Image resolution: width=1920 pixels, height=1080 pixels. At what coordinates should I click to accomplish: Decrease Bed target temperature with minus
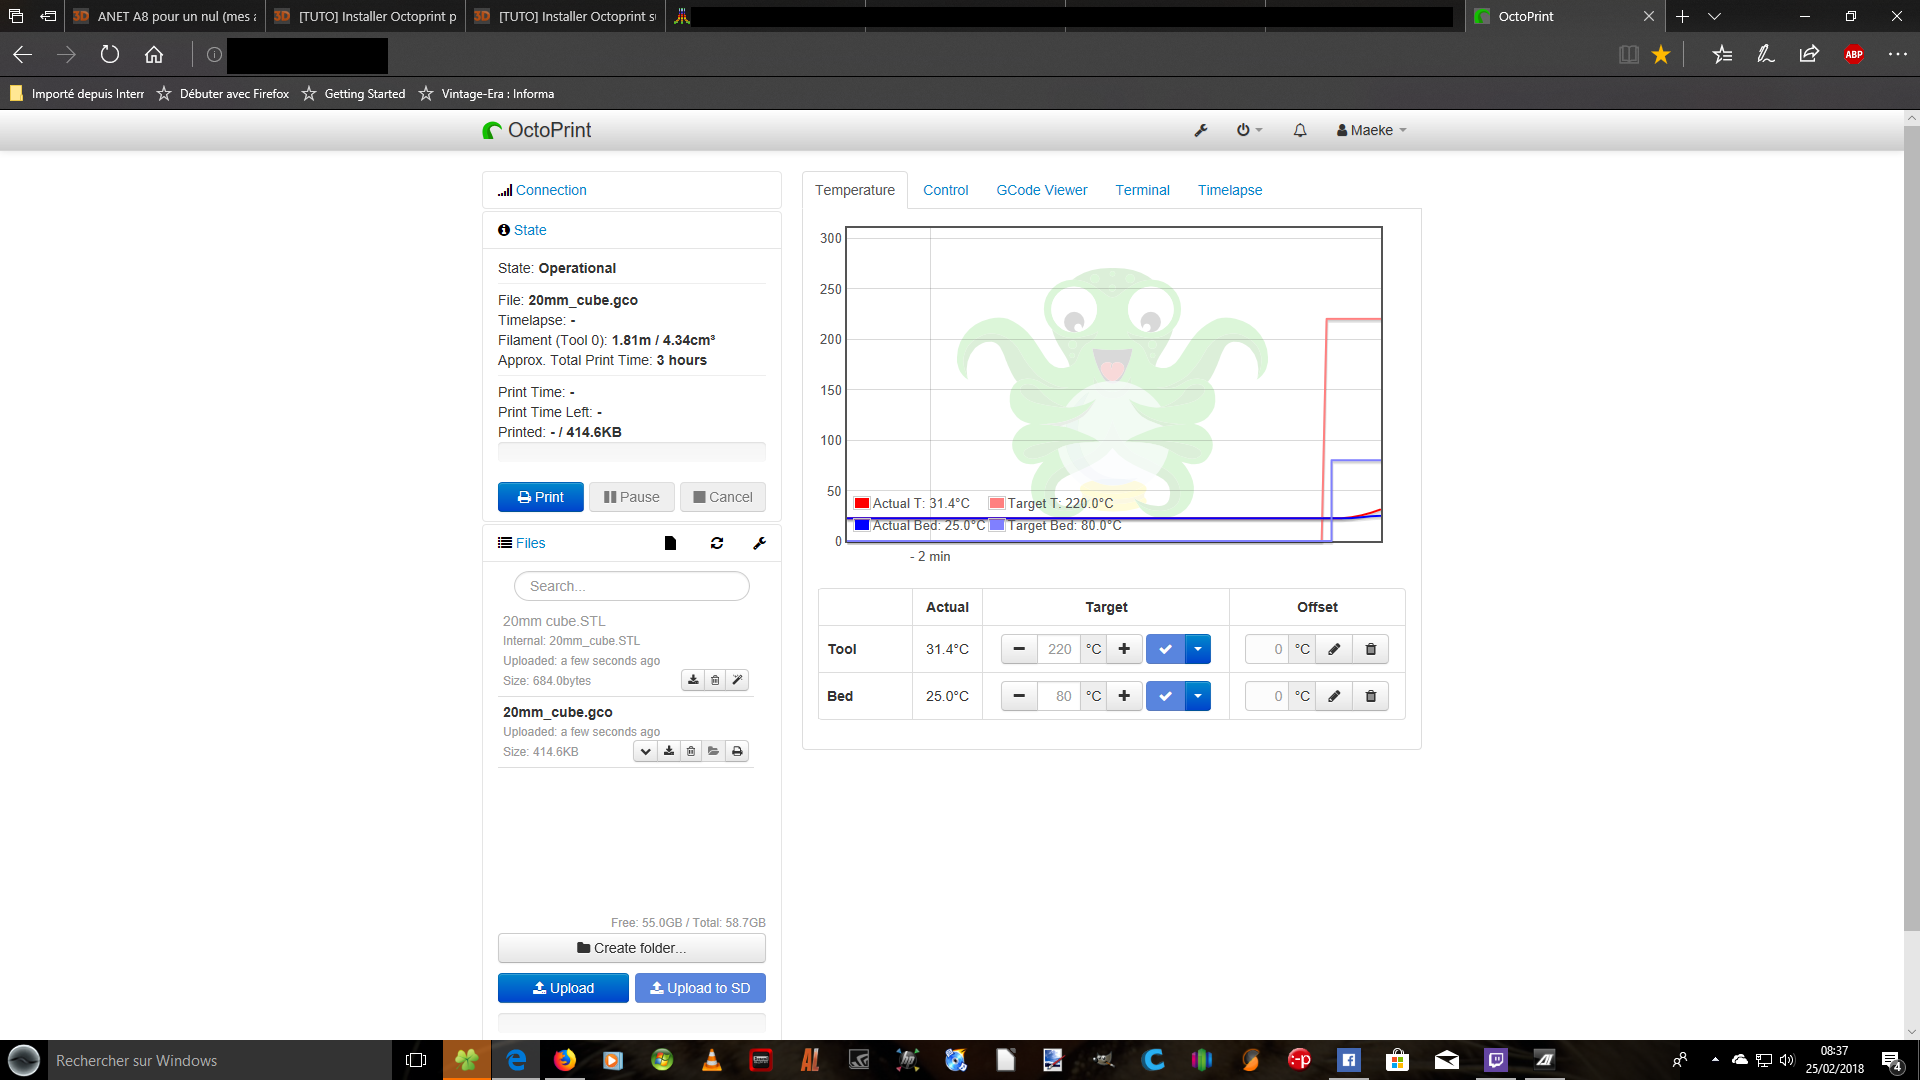coord(1019,696)
